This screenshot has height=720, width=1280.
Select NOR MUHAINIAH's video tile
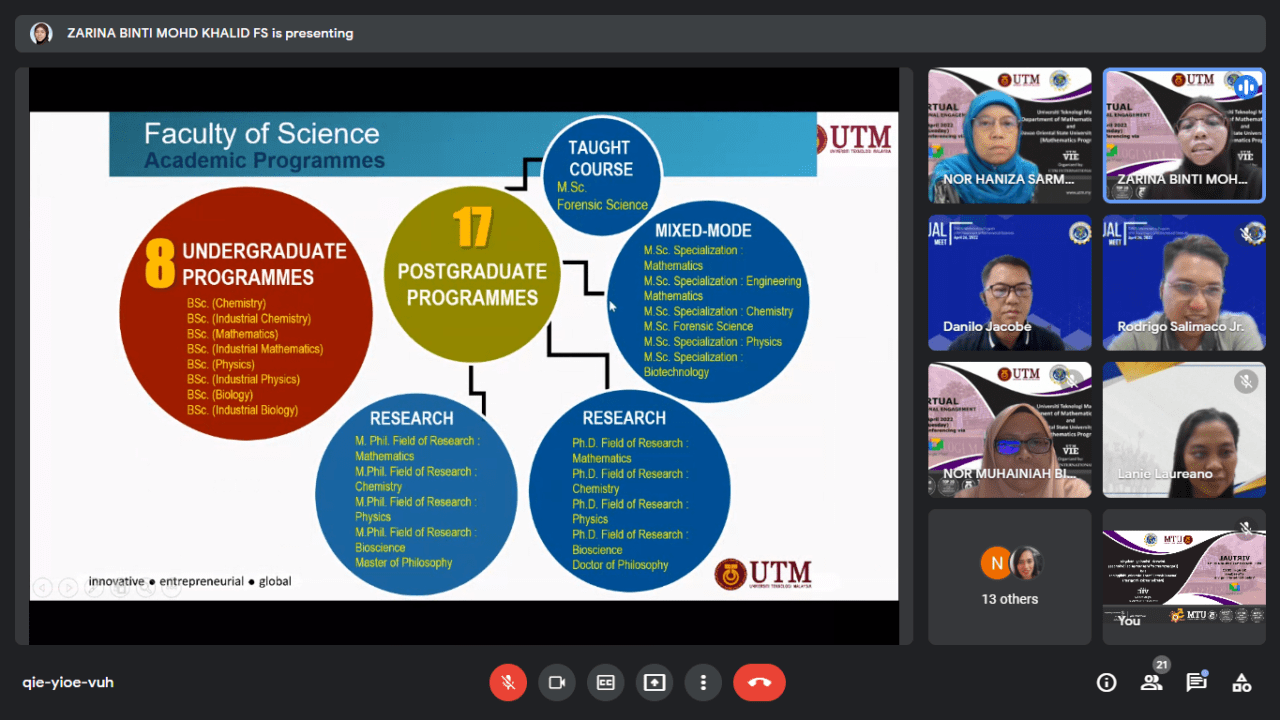tap(1009, 430)
